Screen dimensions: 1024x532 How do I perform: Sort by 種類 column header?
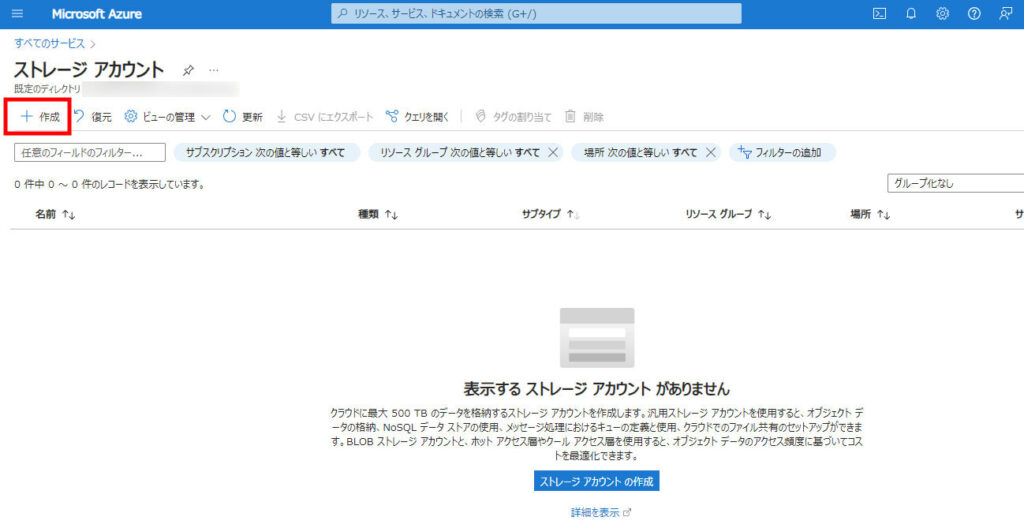tap(378, 214)
